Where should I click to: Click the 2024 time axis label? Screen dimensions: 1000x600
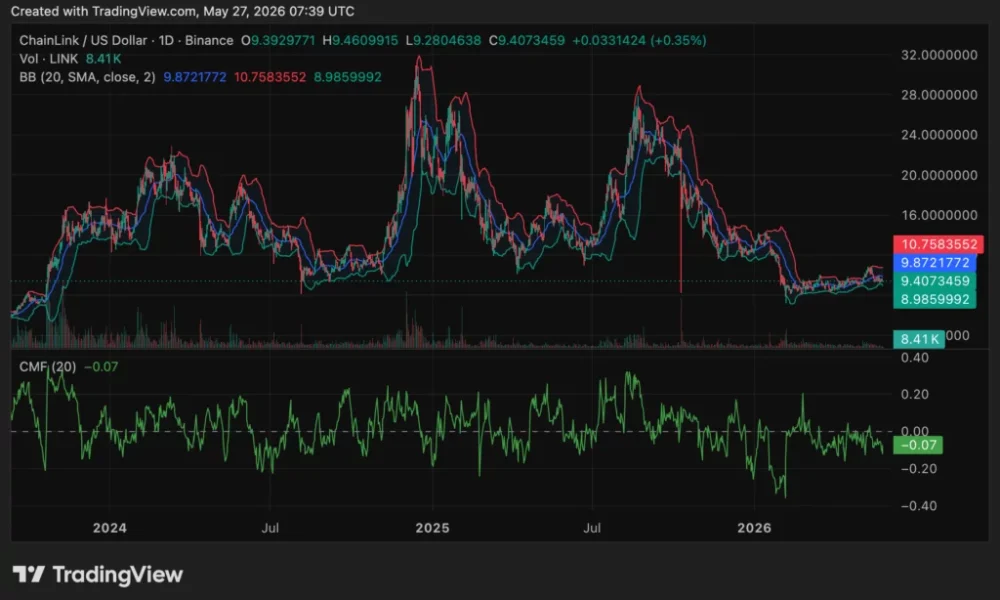coord(110,528)
